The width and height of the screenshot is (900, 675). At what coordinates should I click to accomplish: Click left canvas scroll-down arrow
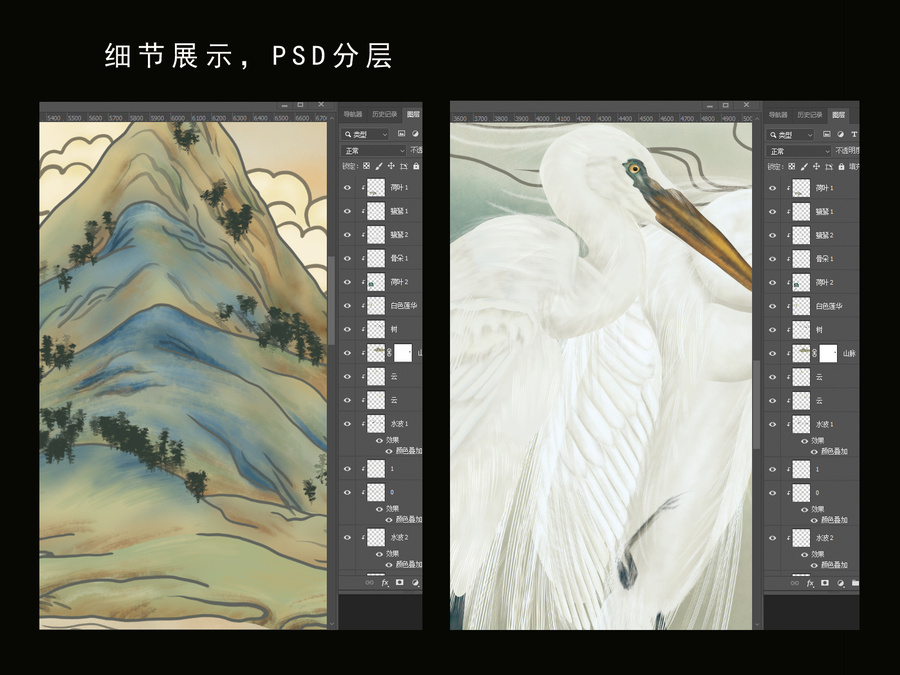coord(332,623)
